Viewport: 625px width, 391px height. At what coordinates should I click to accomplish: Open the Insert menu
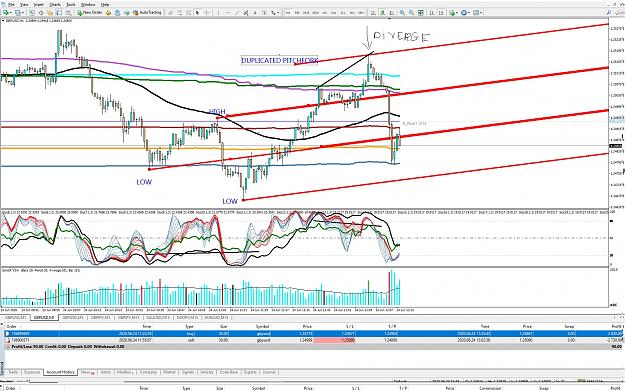pyautogui.click(x=39, y=5)
